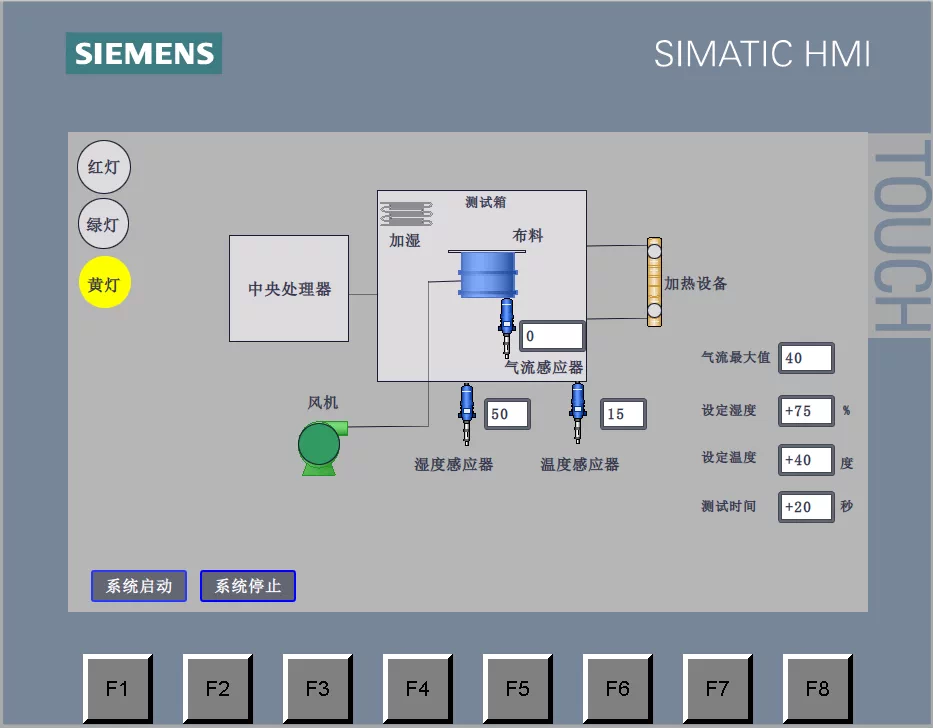This screenshot has height=728, width=933.
Task: Click the 红灯 red lamp indicator
Action: click(104, 167)
